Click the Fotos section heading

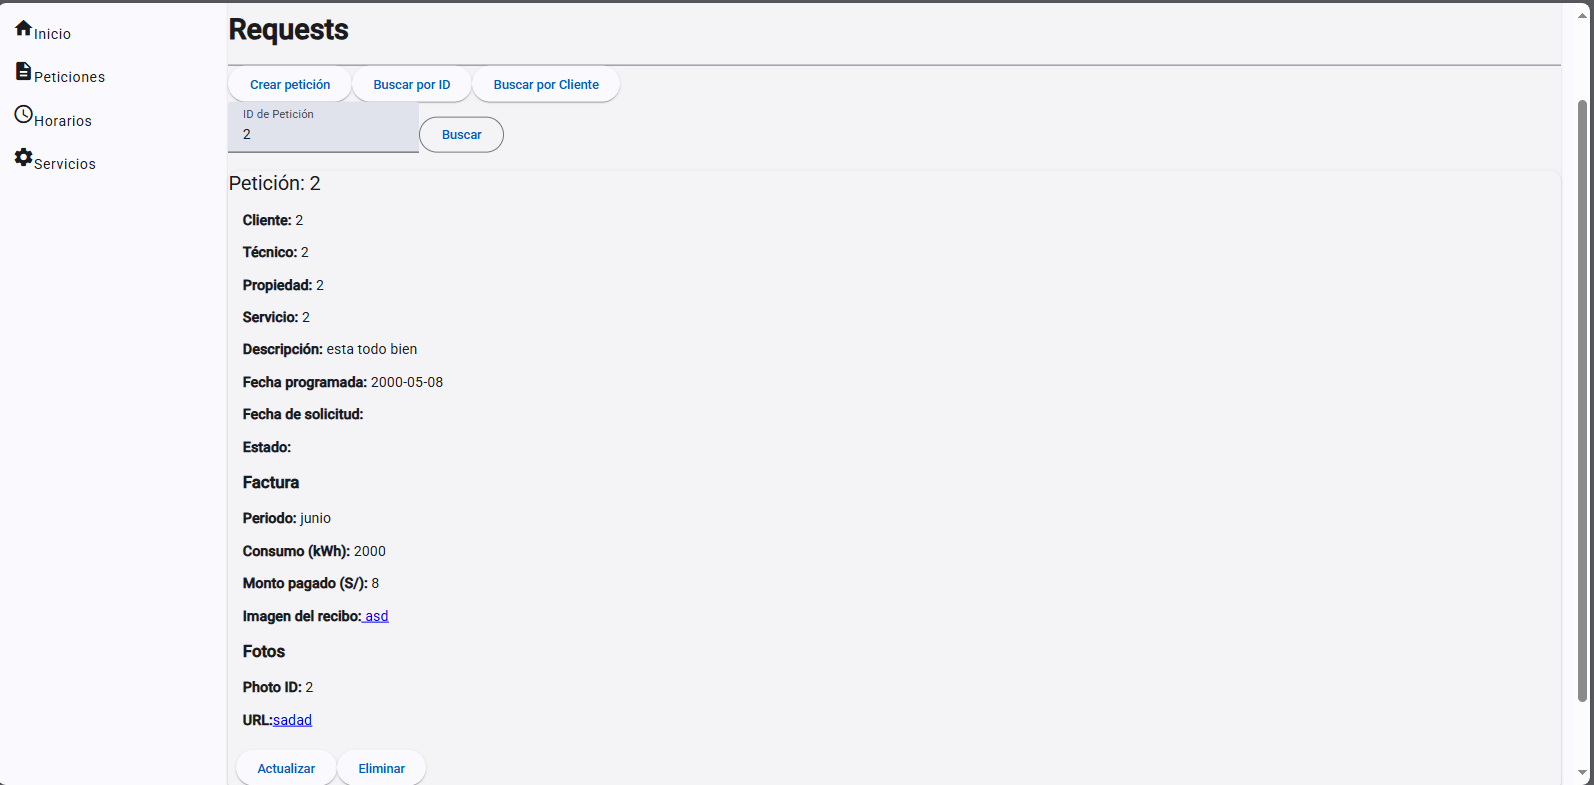click(264, 651)
